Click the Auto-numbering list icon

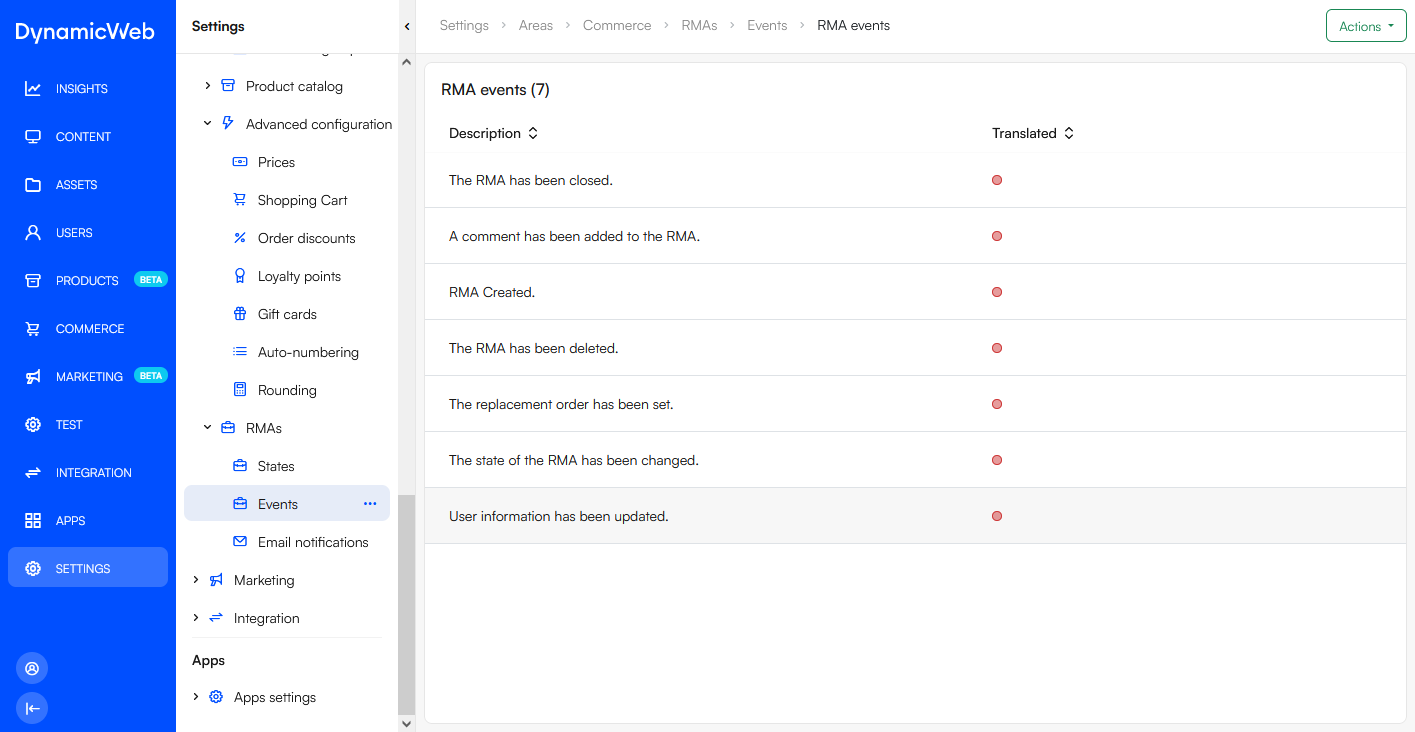click(x=240, y=352)
